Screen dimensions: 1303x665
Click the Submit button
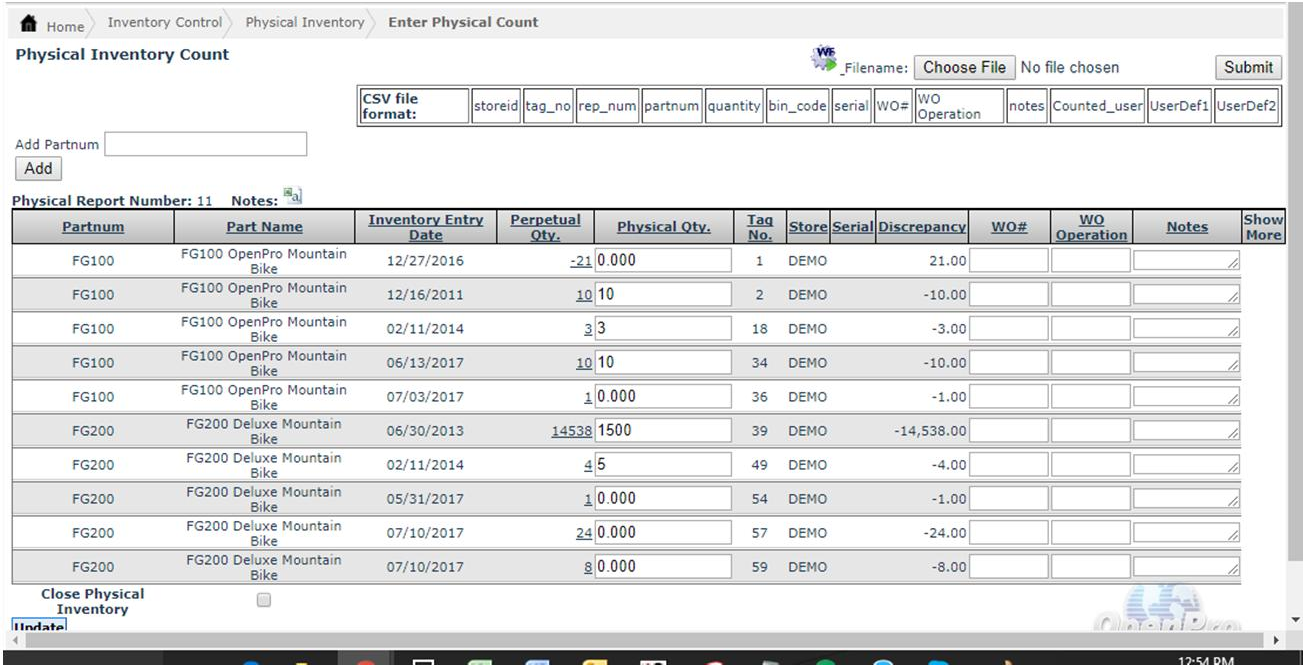click(x=1248, y=67)
